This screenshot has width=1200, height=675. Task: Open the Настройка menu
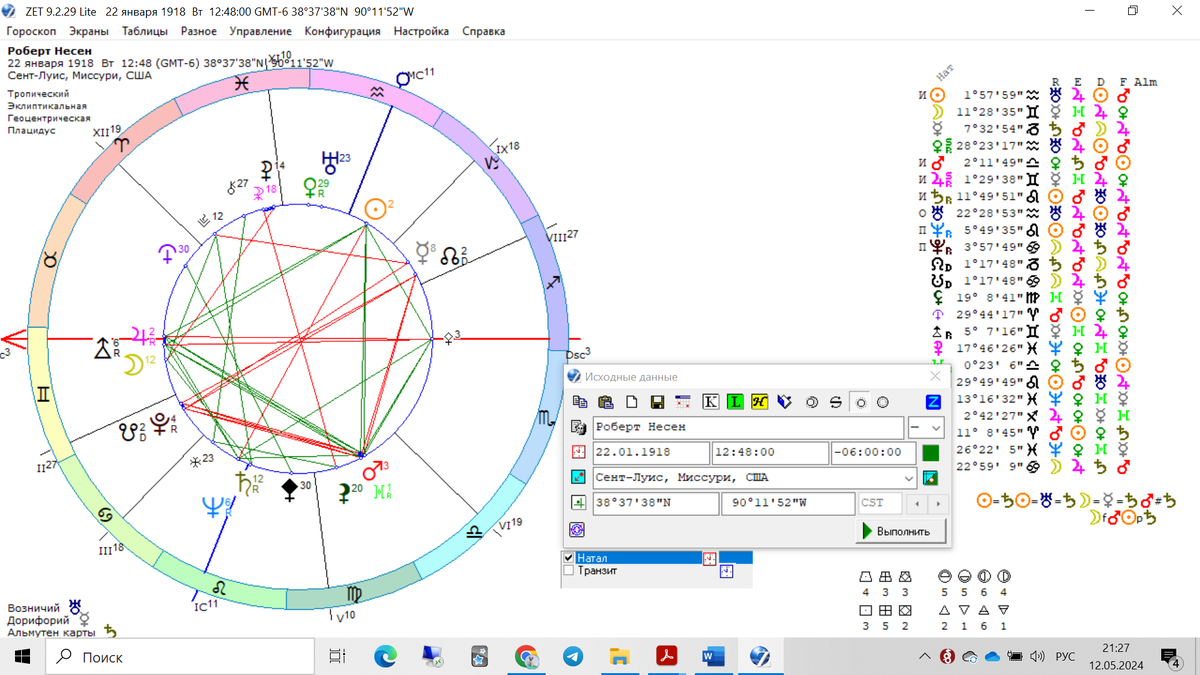421,31
